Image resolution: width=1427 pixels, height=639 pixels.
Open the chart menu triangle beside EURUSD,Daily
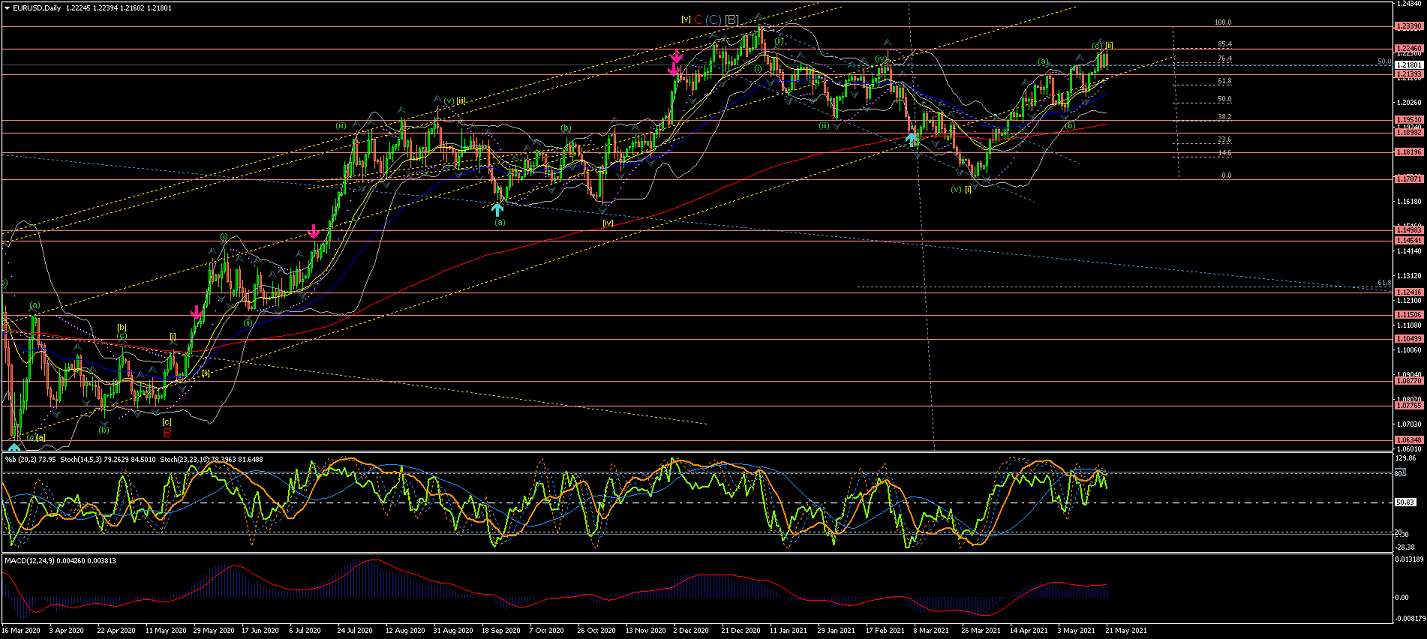(x=5, y=6)
